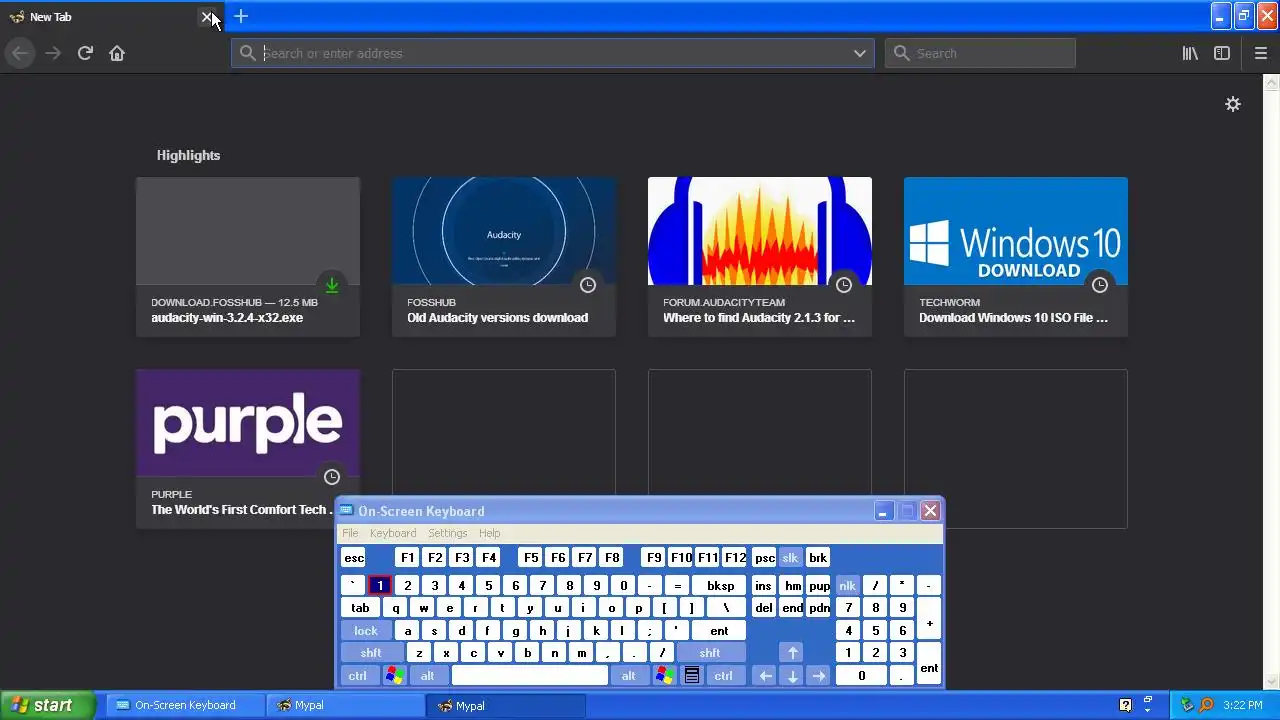Toggle the left alt key
Screen dimensions: 1280x720
coord(427,676)
